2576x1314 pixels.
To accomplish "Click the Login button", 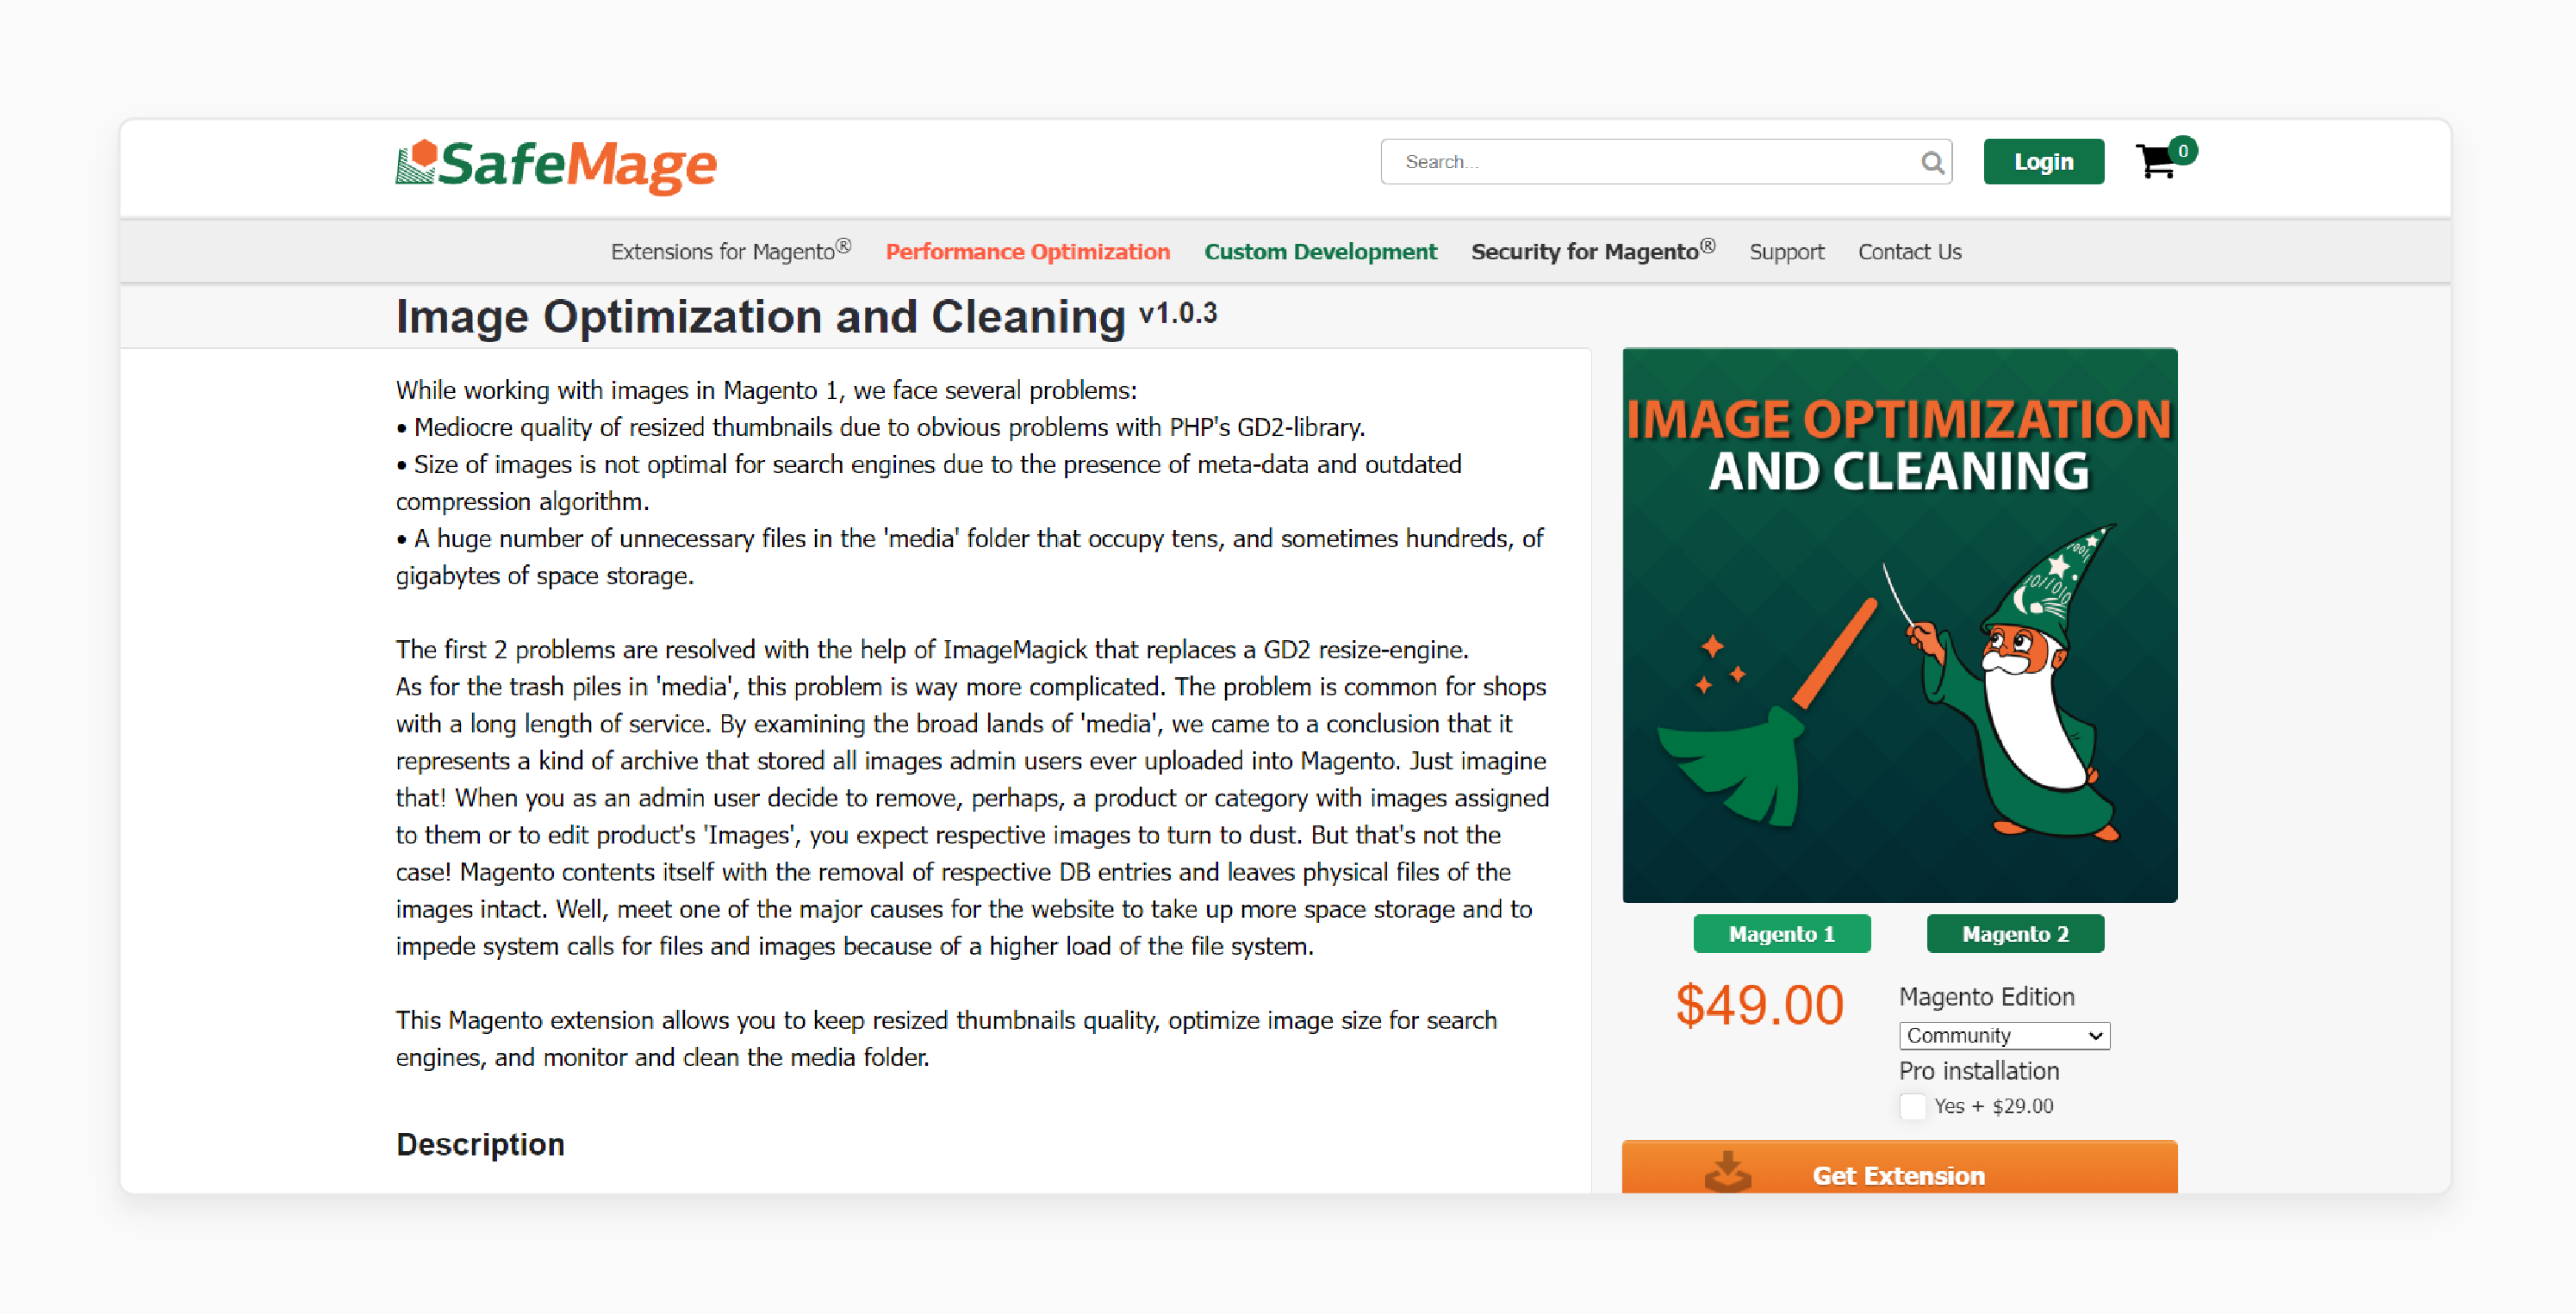I will click(x=2045, y=161).
